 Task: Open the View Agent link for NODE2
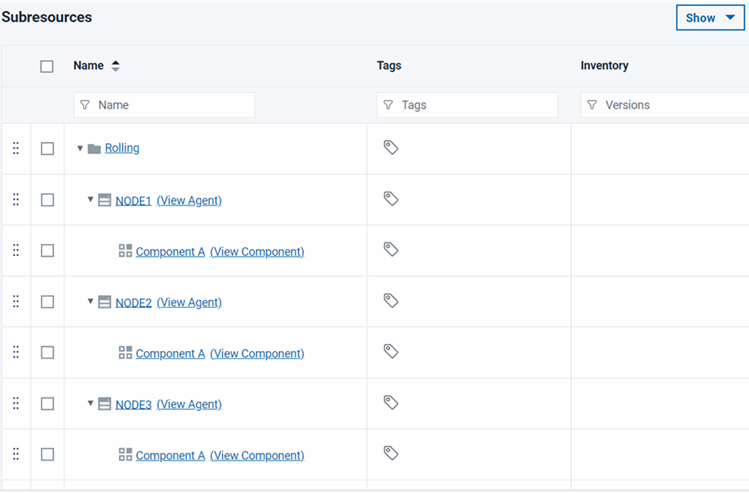[x=189, y=302]
